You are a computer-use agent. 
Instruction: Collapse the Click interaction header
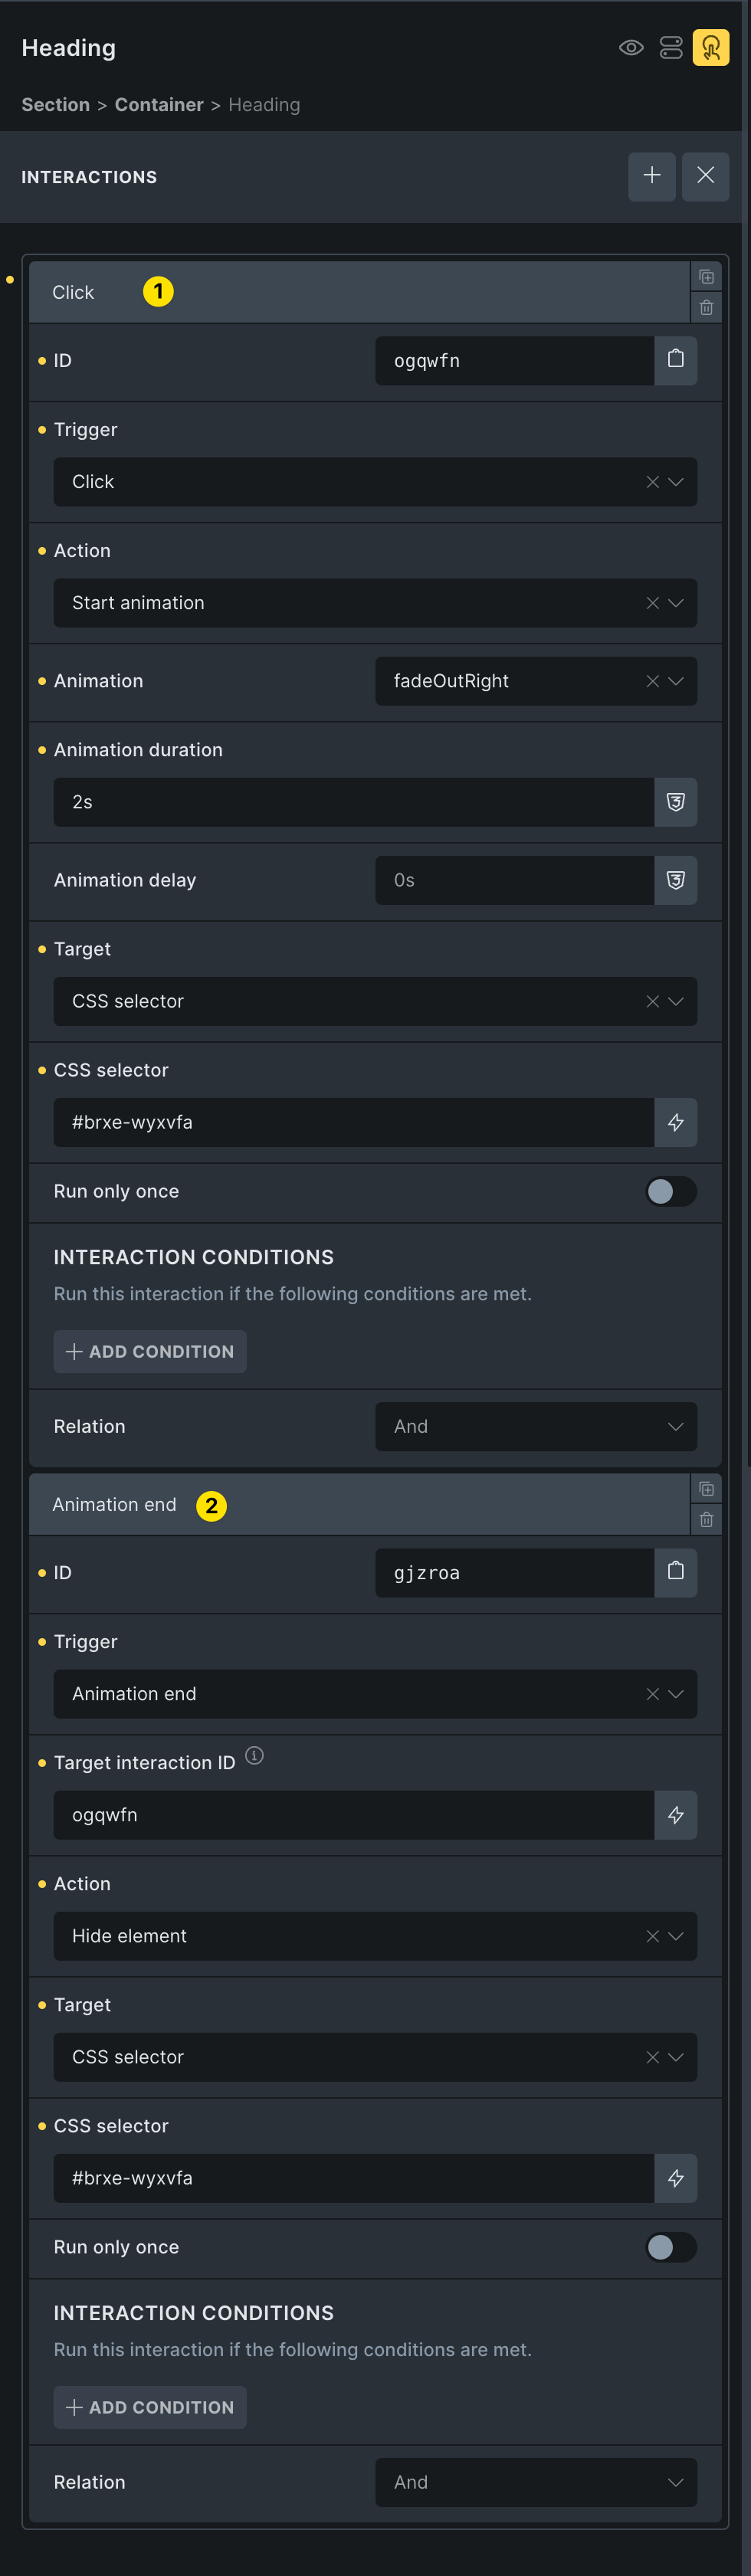[x=359, y=292]
